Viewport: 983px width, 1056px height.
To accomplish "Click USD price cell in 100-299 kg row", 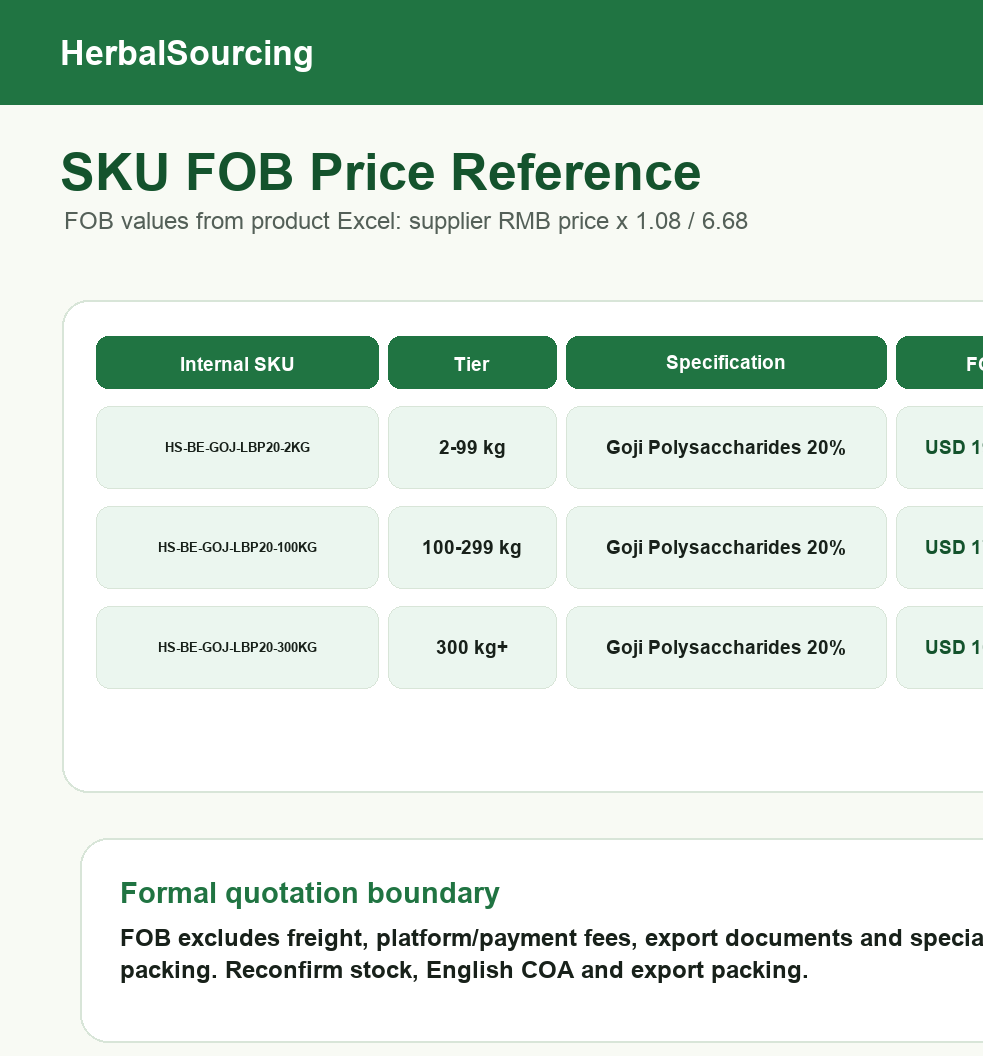I will pyautogui.click(x=940, y=548).
